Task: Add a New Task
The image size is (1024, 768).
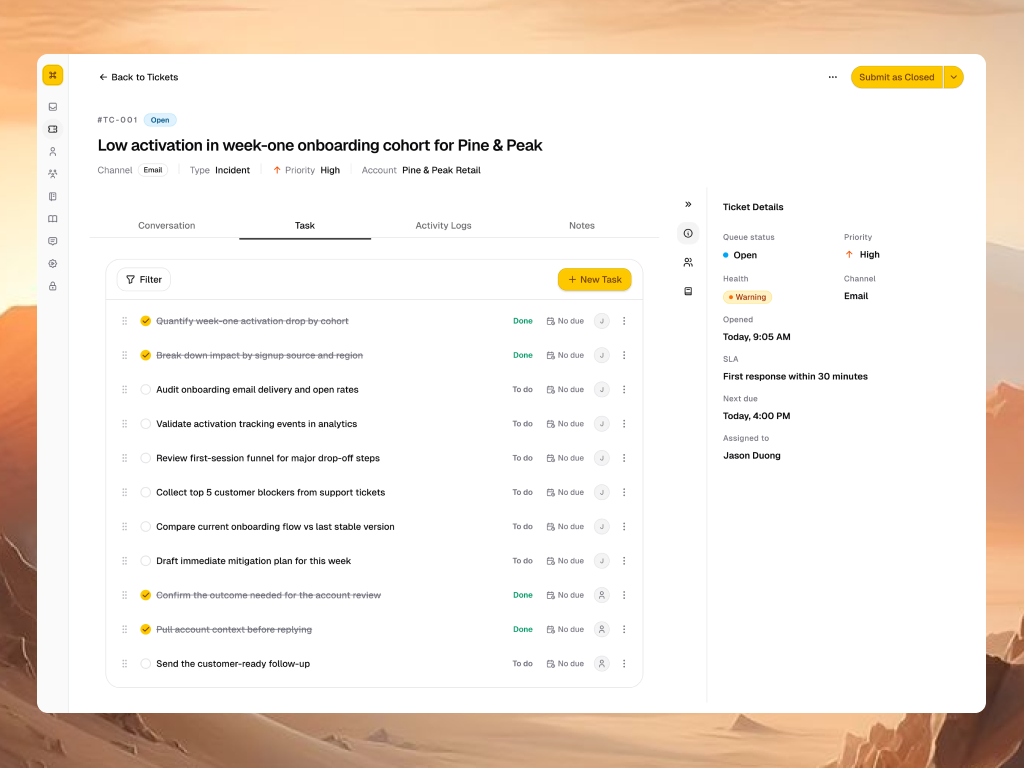Action: [595, 280]
